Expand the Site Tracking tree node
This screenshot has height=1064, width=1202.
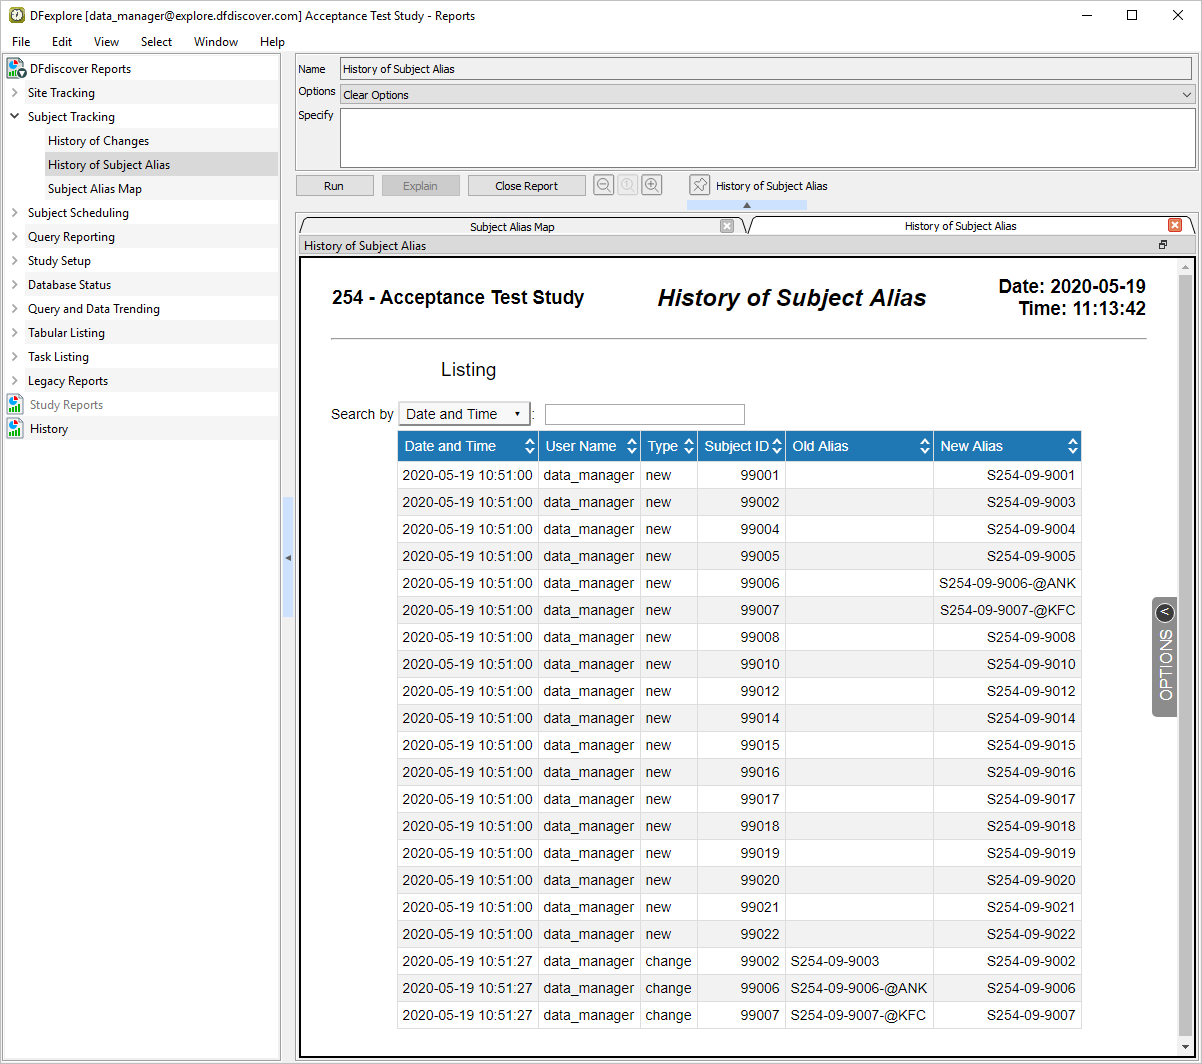click(15, 93)
